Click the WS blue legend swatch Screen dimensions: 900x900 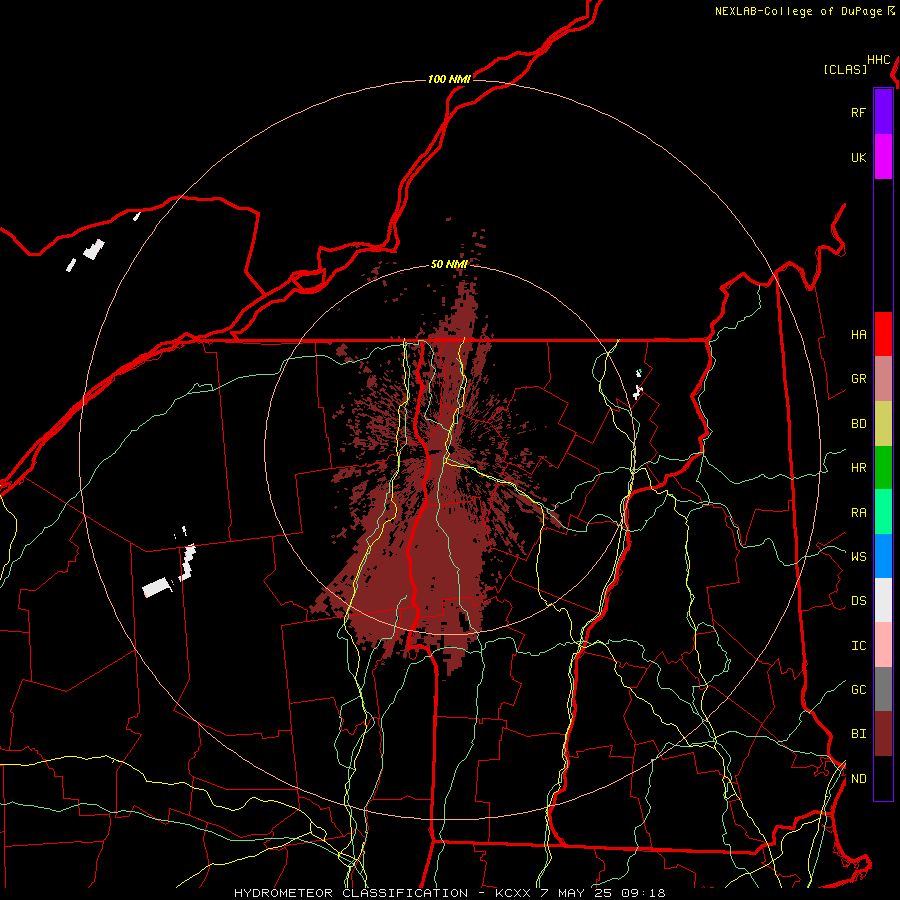883,556
